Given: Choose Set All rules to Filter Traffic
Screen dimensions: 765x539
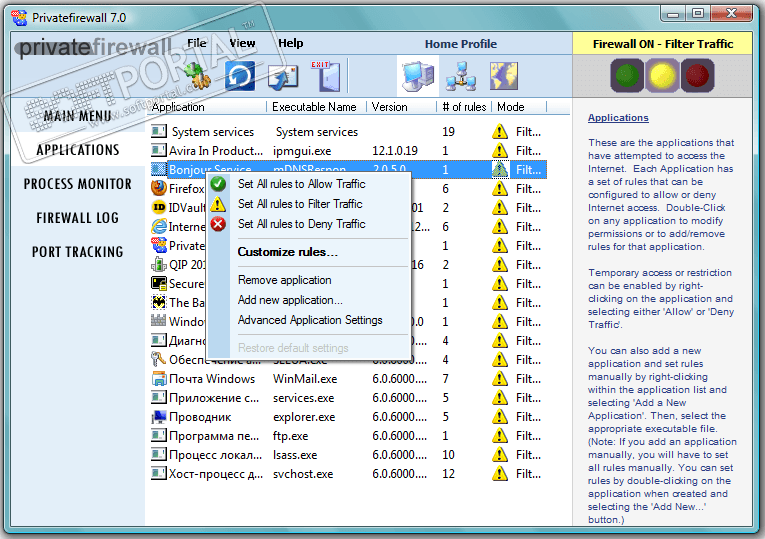Looking at the screenshot, I should coord(300,204).
